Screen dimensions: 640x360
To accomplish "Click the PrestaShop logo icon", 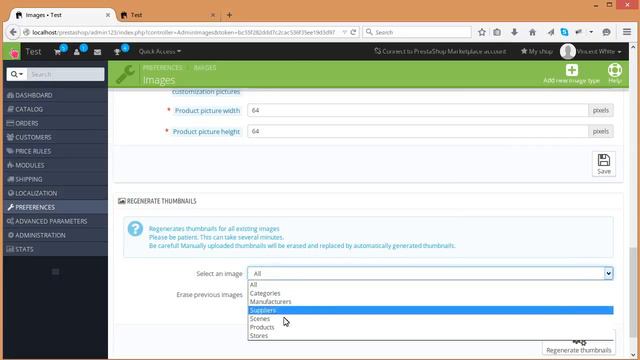I will point(14,52).
